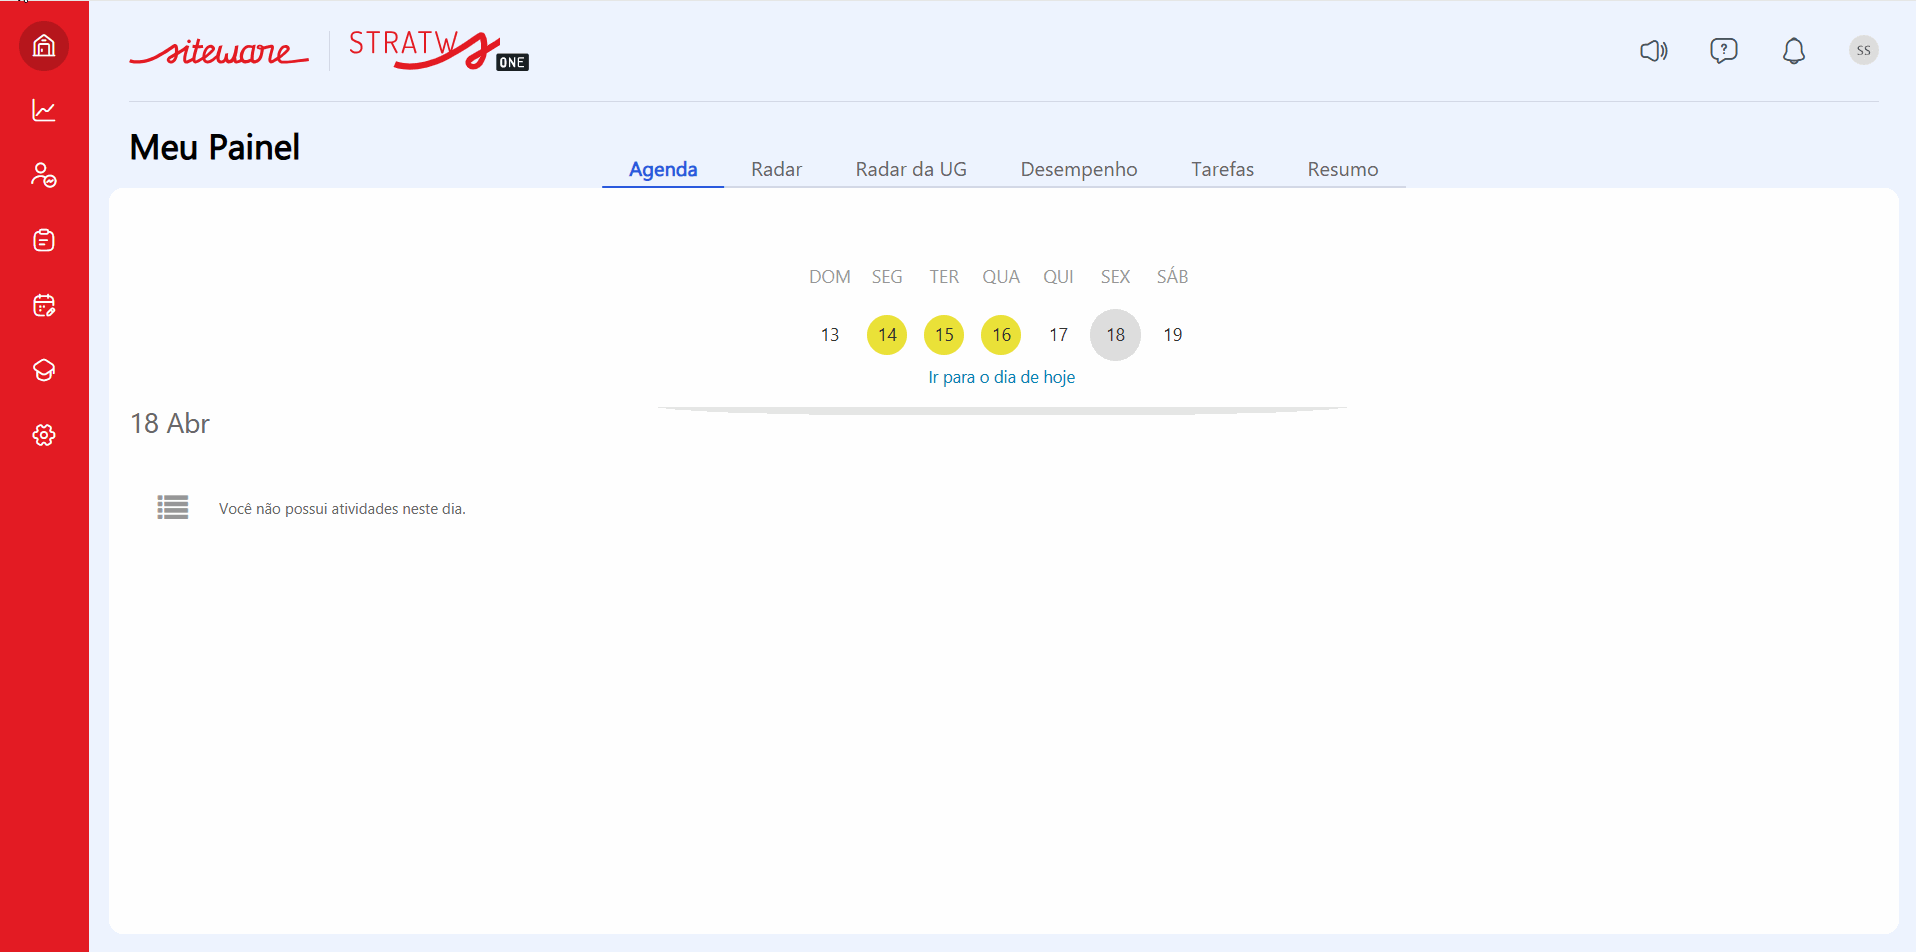Open the clipboard tasks sidebar icon
Image resolution: width=1916 pixels, height=952 pixels.
coord(44,240)
